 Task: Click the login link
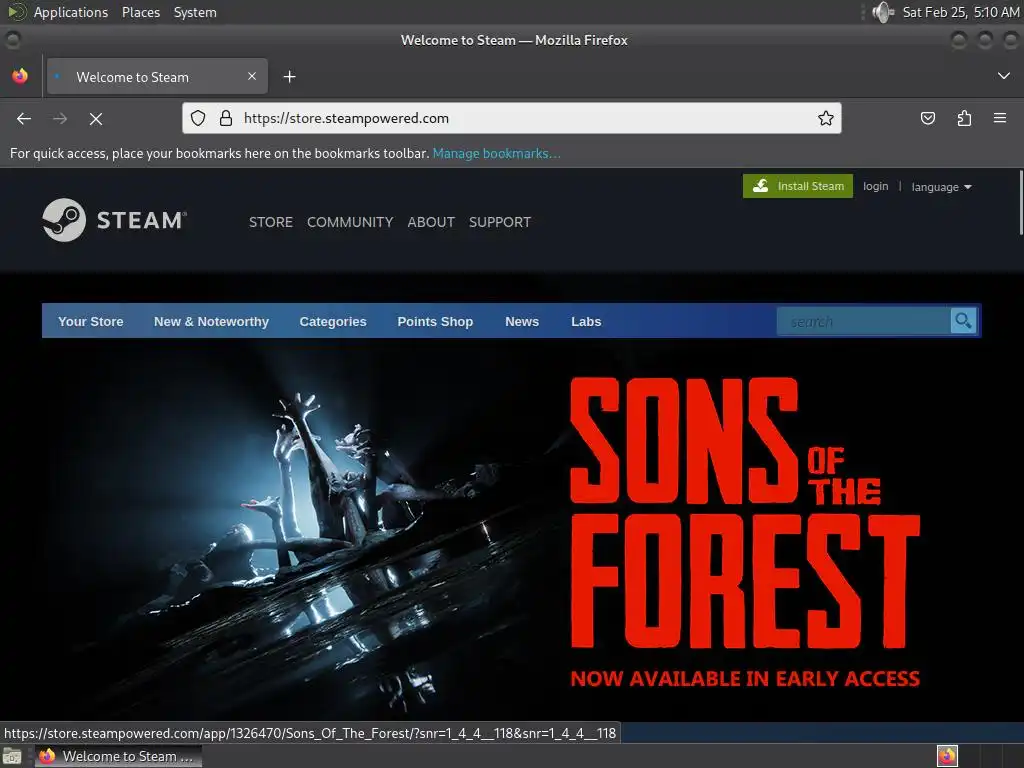pyautogui.click(x=875, y=186)
